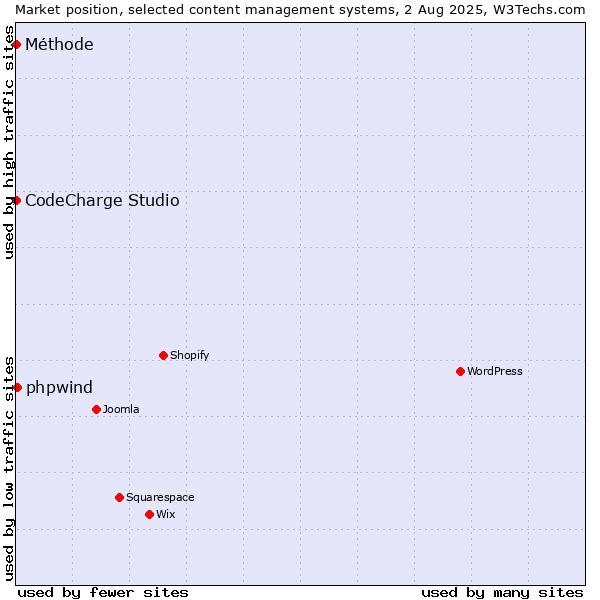Click the red marker for Joomla
This screenshot has height=600, width=600.
pyautogui.click(x=96, y=409)
